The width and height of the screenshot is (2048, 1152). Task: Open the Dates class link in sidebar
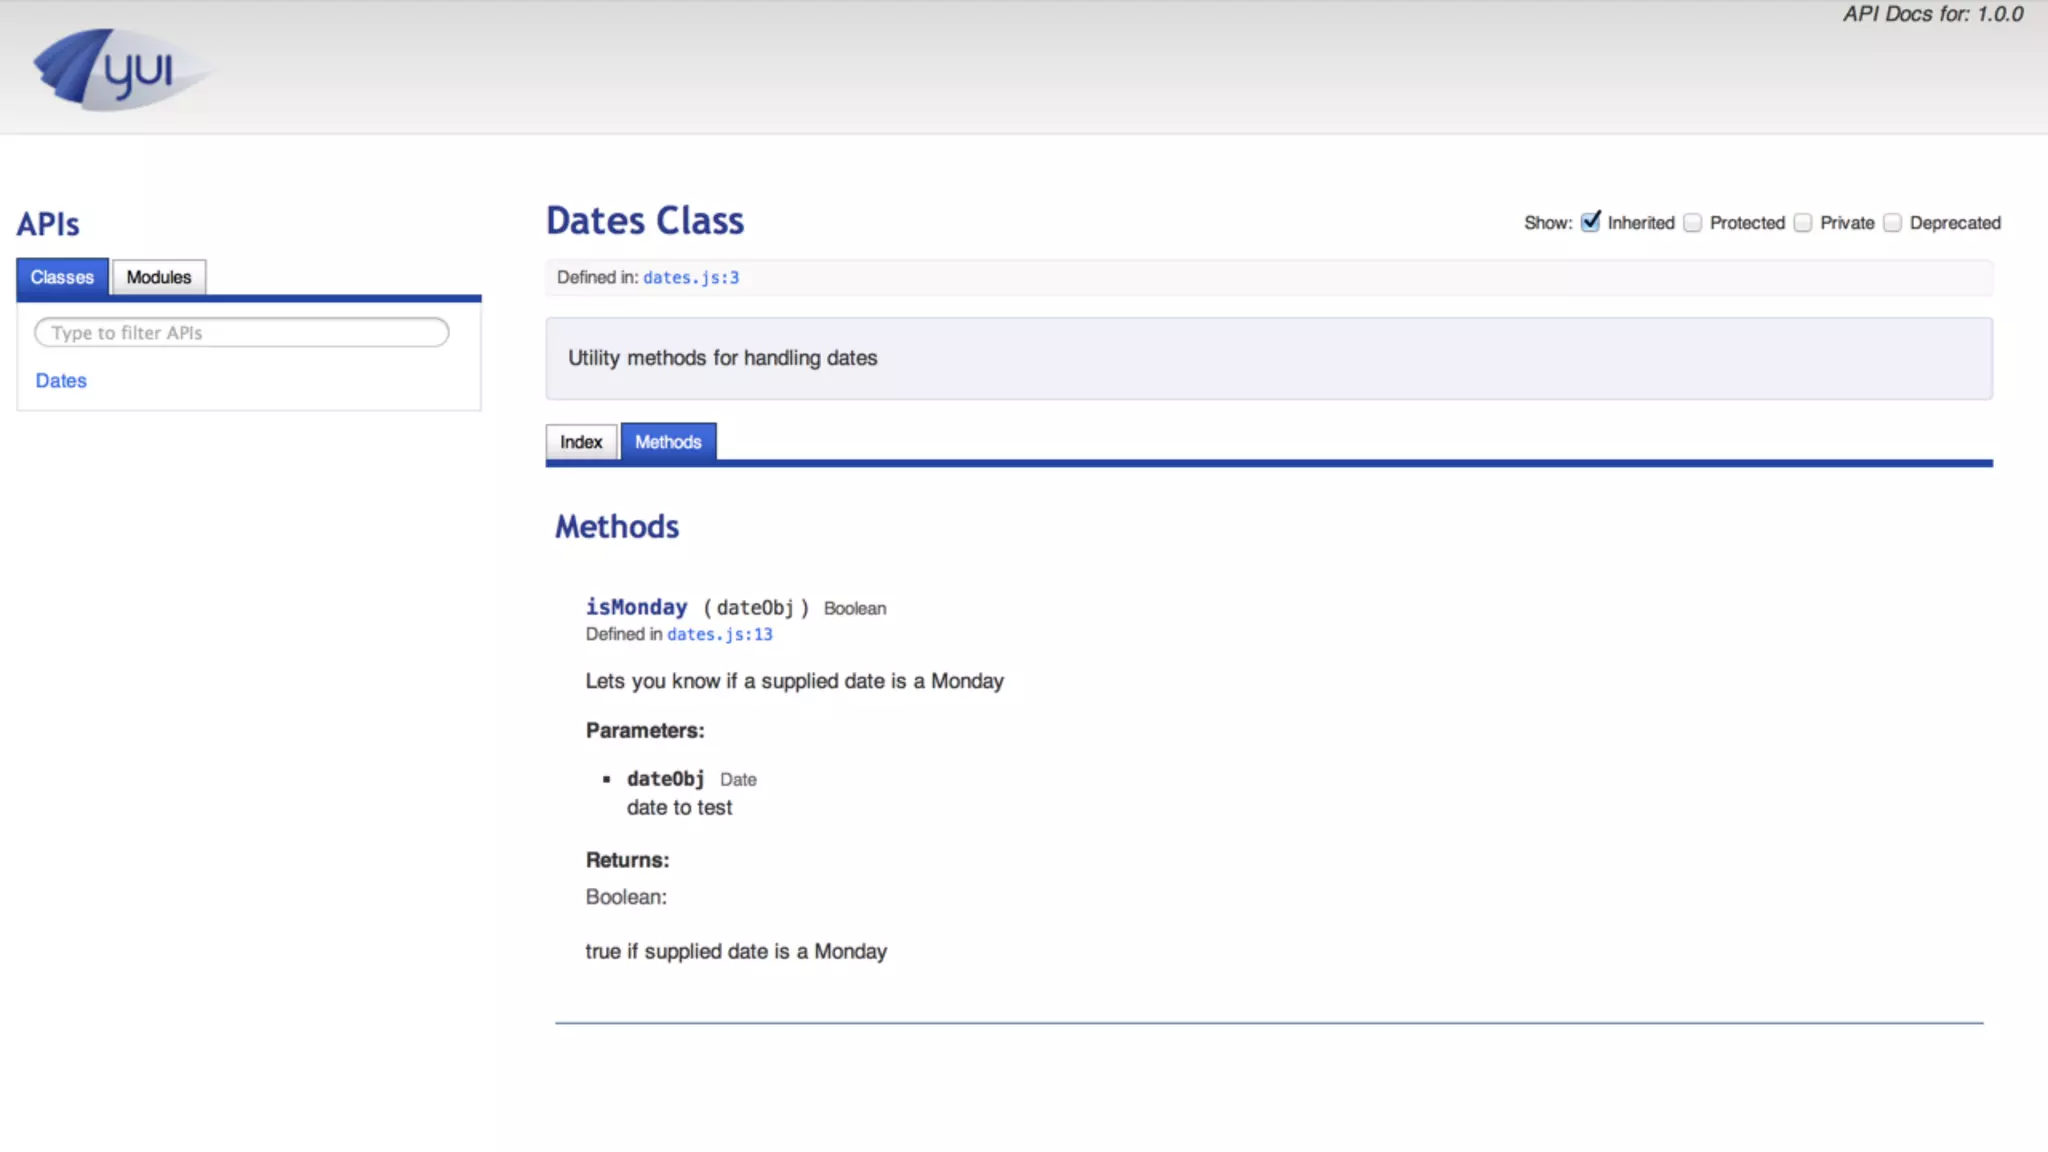(x=61, y=380)
